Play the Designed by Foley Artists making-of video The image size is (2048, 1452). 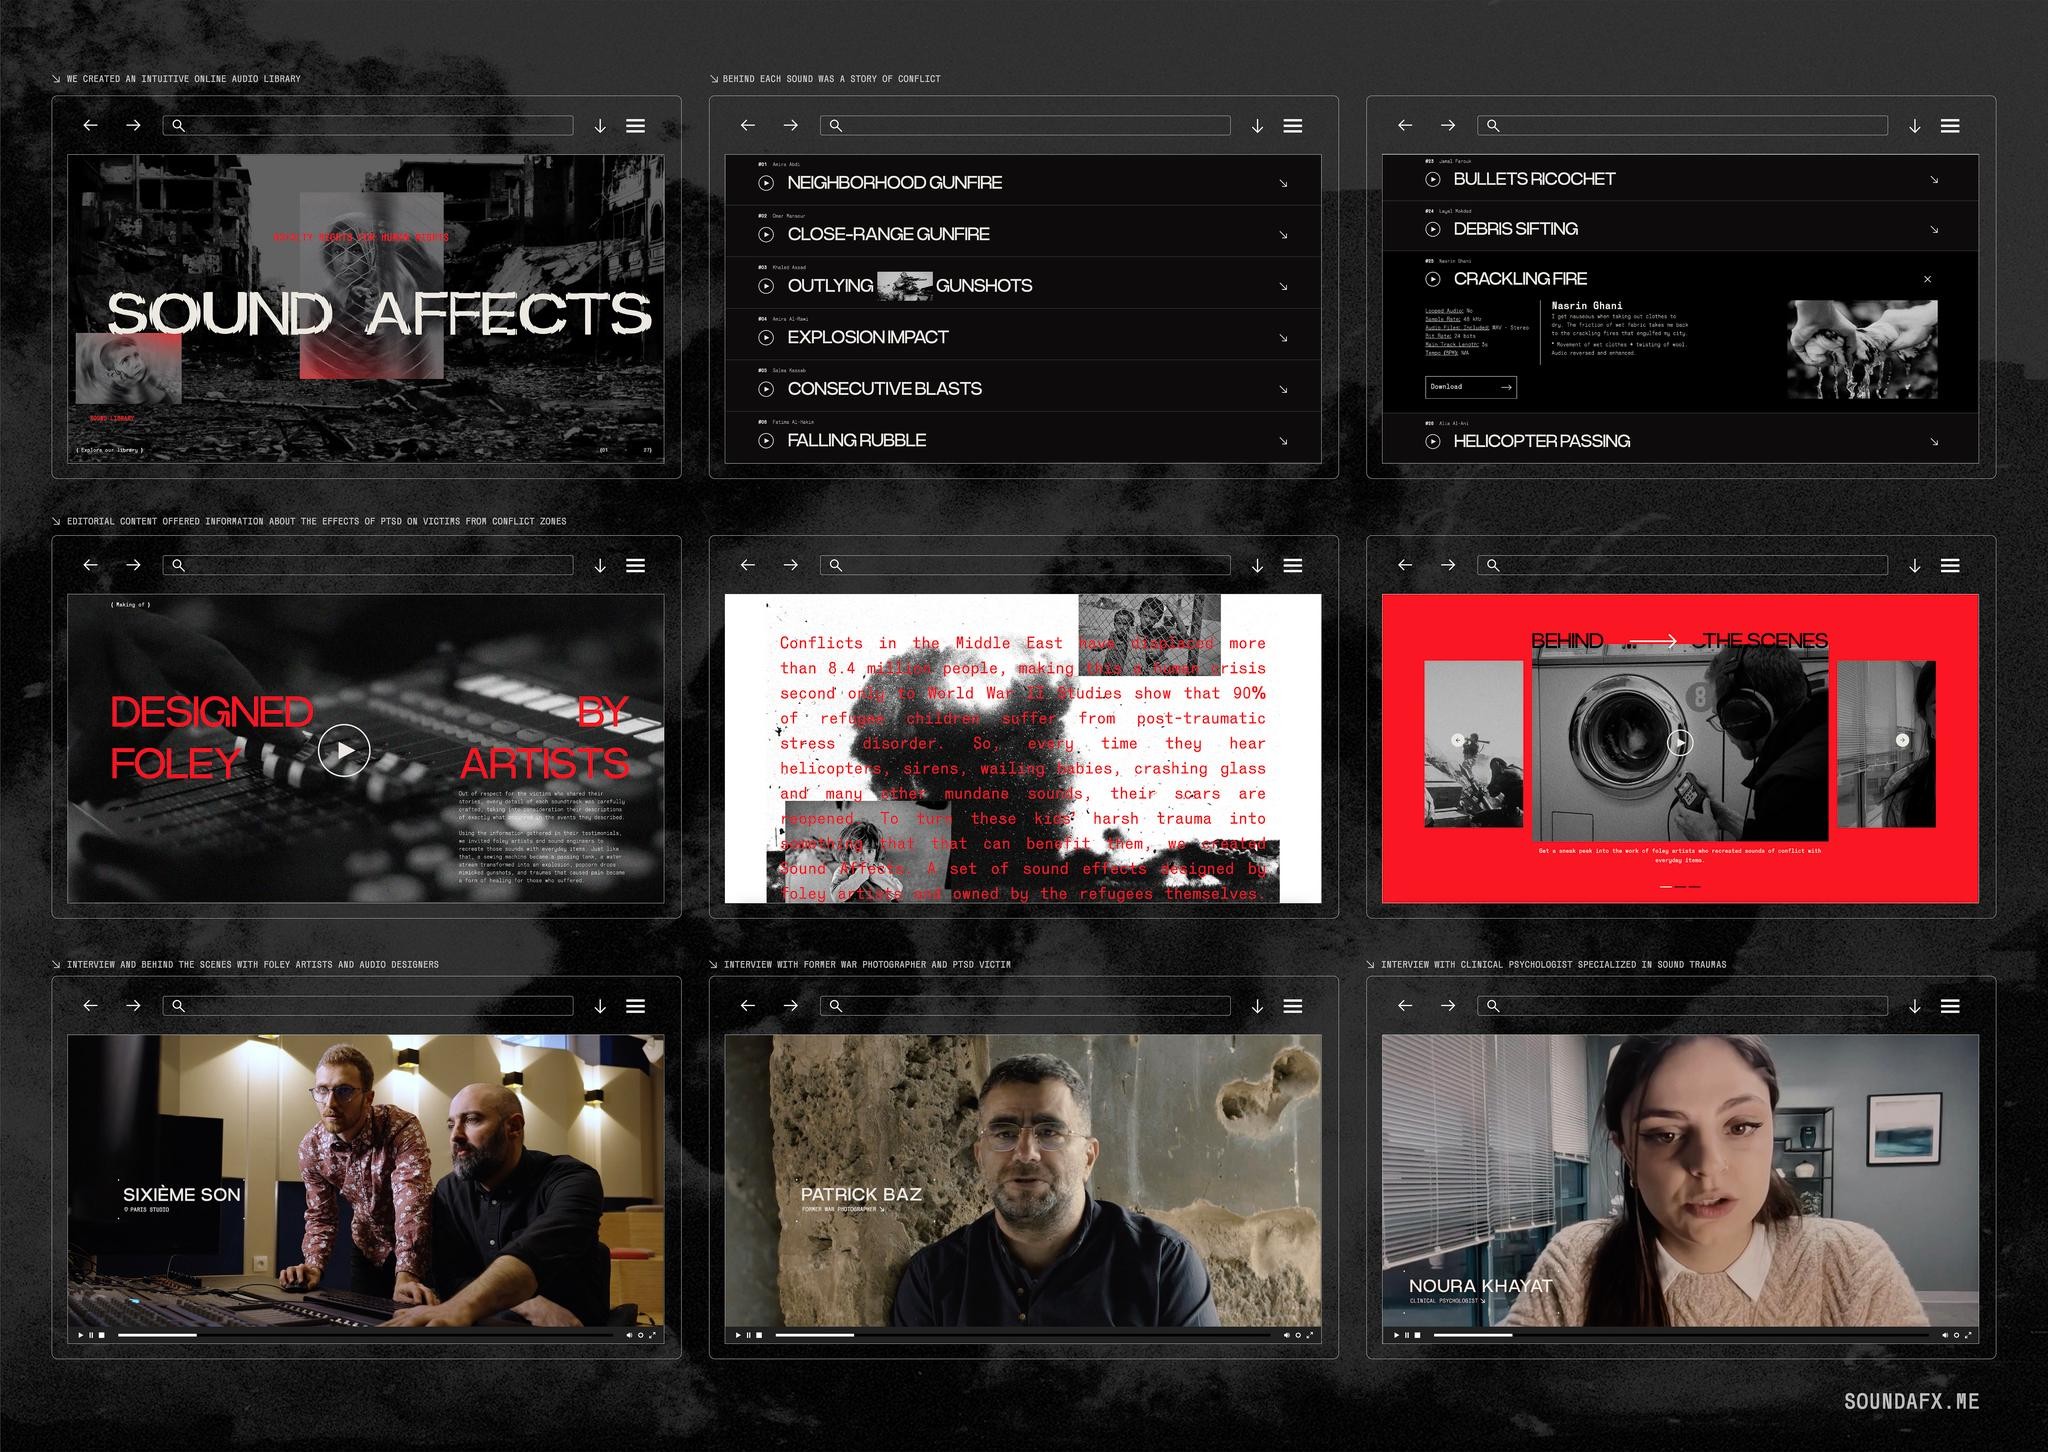coord(345,749)
